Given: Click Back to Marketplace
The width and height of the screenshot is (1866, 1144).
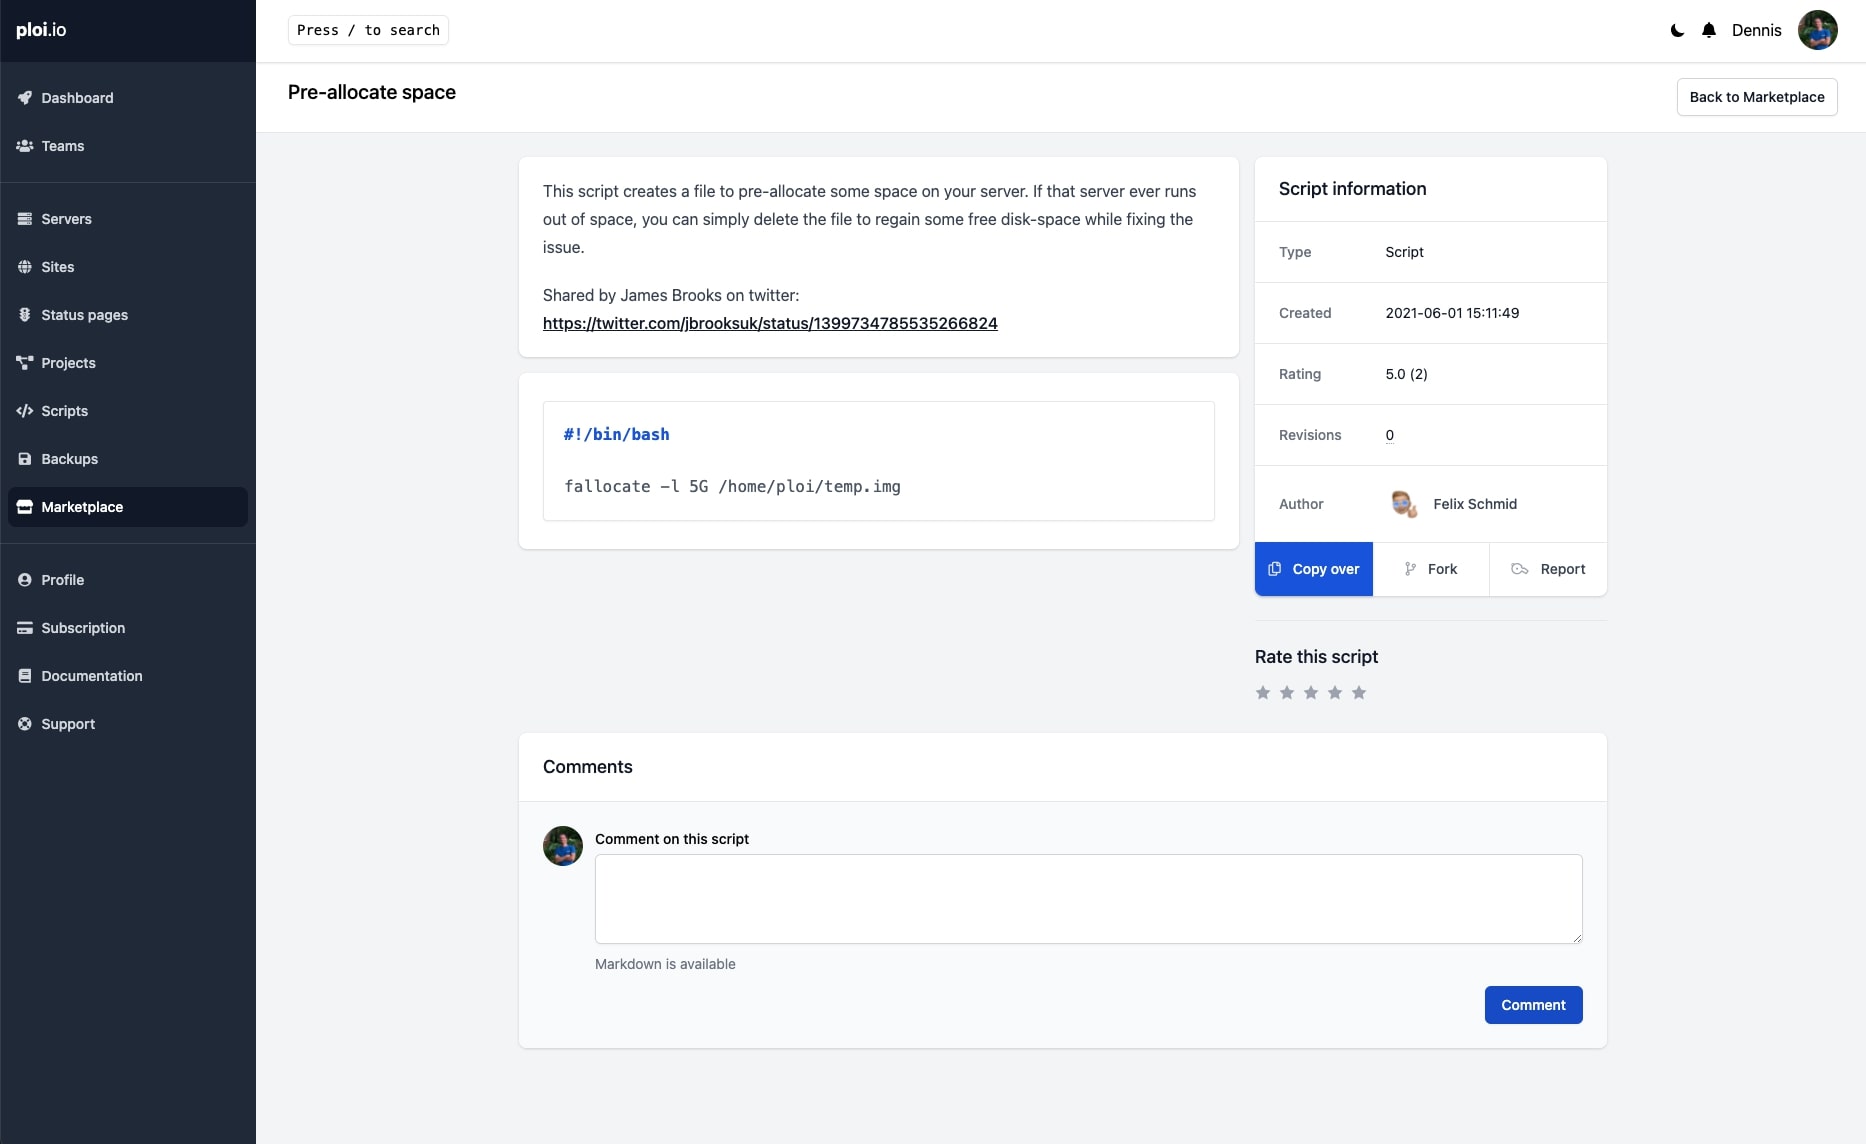Looking at the screenshot, I should pos(1757,97).
